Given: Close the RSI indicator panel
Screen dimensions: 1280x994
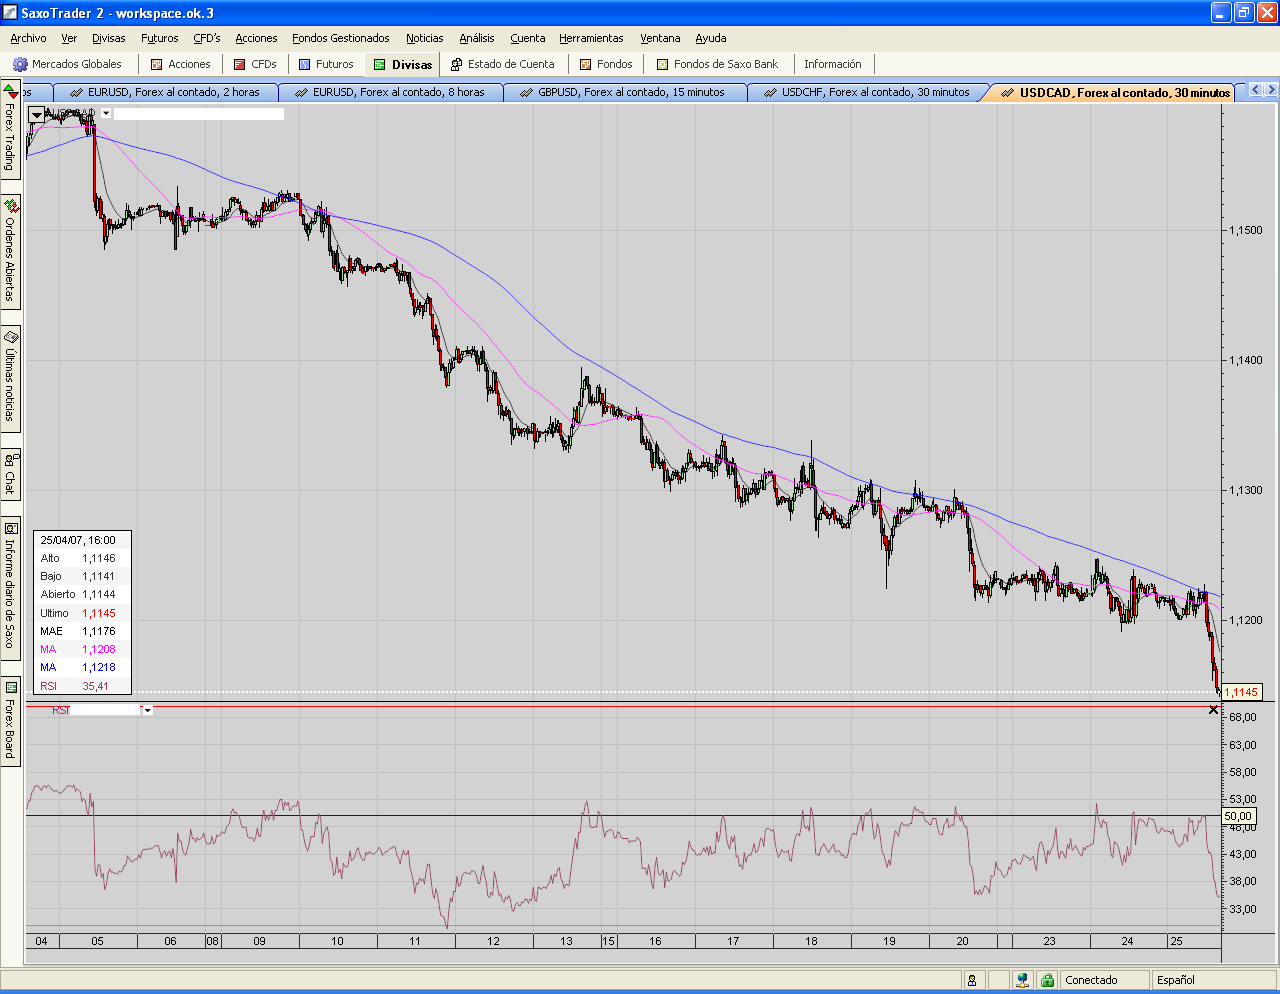Looking at the screenshot, I should click(1213, 710).
